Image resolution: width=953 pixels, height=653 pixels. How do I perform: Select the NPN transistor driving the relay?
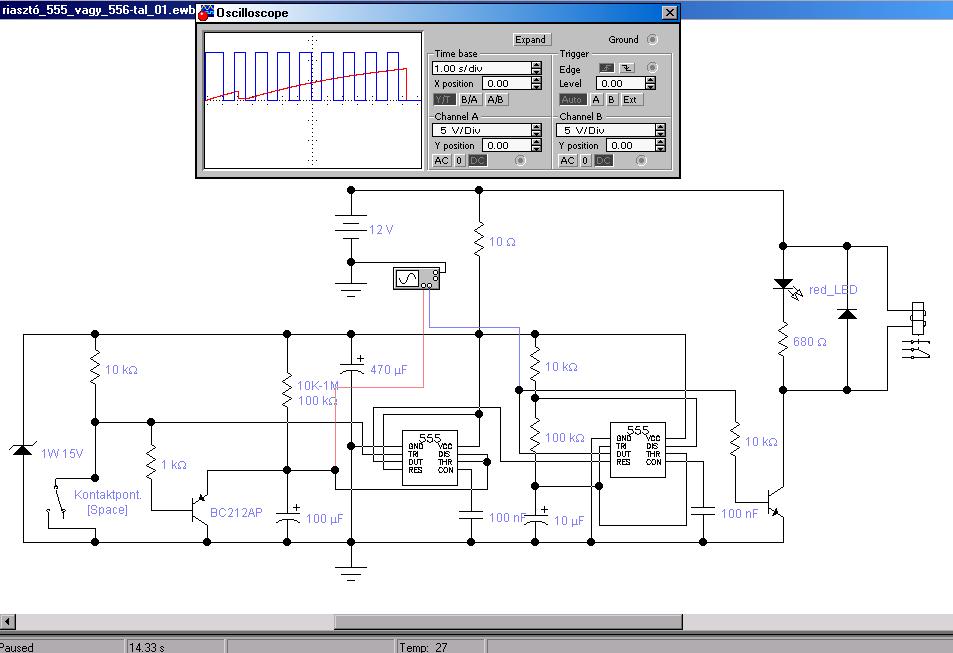[776, 502]
